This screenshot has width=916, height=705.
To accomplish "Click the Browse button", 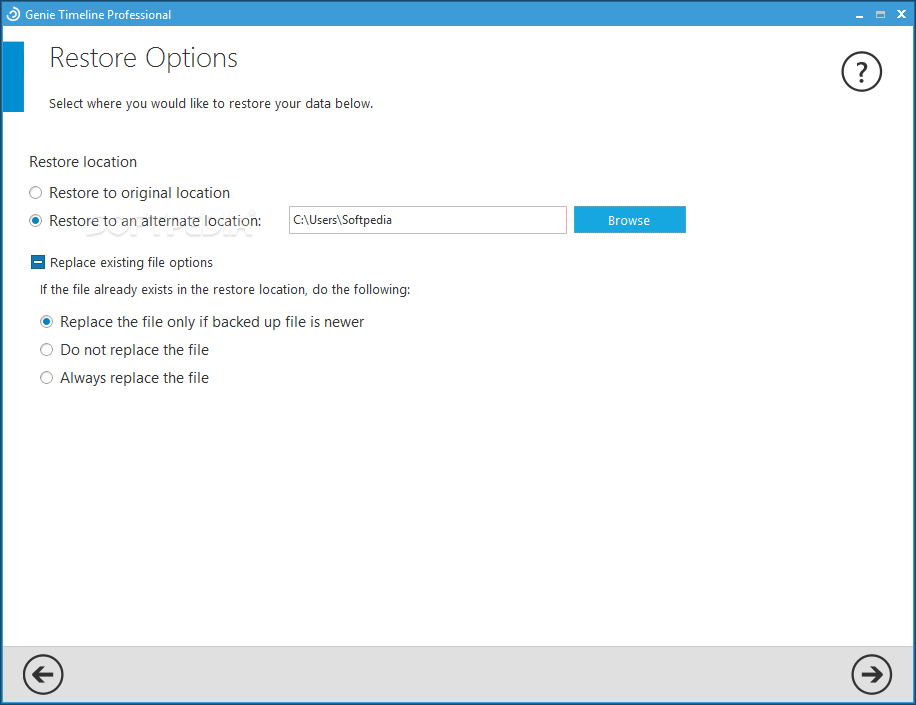I will click(x=629, y=220).
